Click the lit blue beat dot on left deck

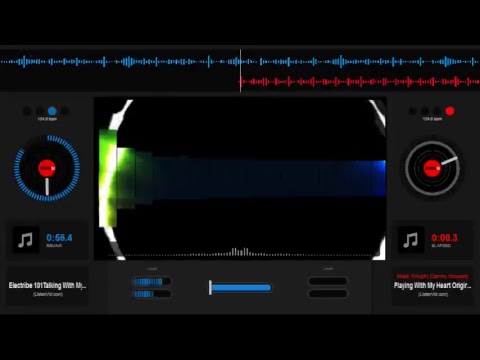tap(52, 111)
